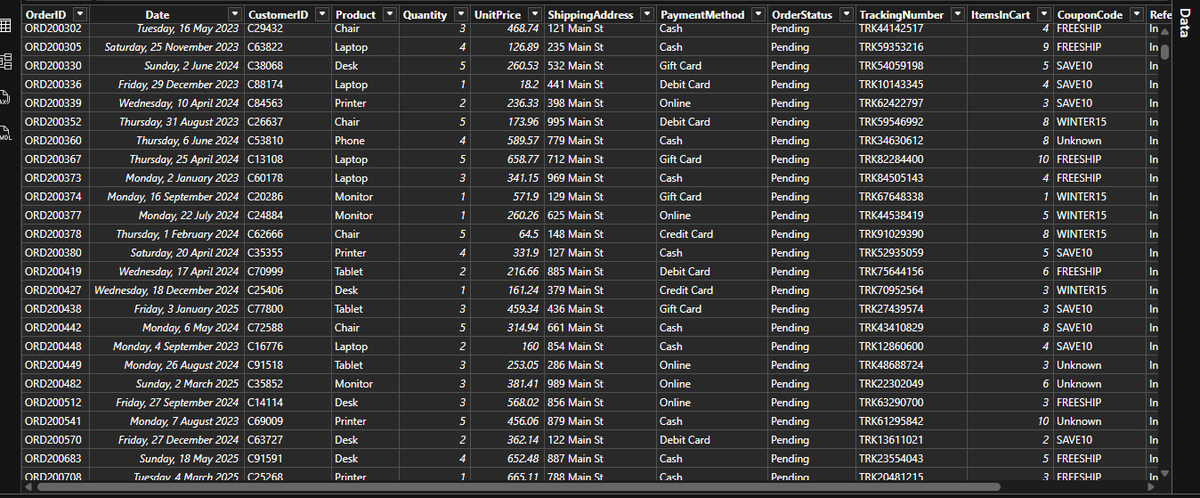Select the TrackingNumber column header

[x=901, y=15]
